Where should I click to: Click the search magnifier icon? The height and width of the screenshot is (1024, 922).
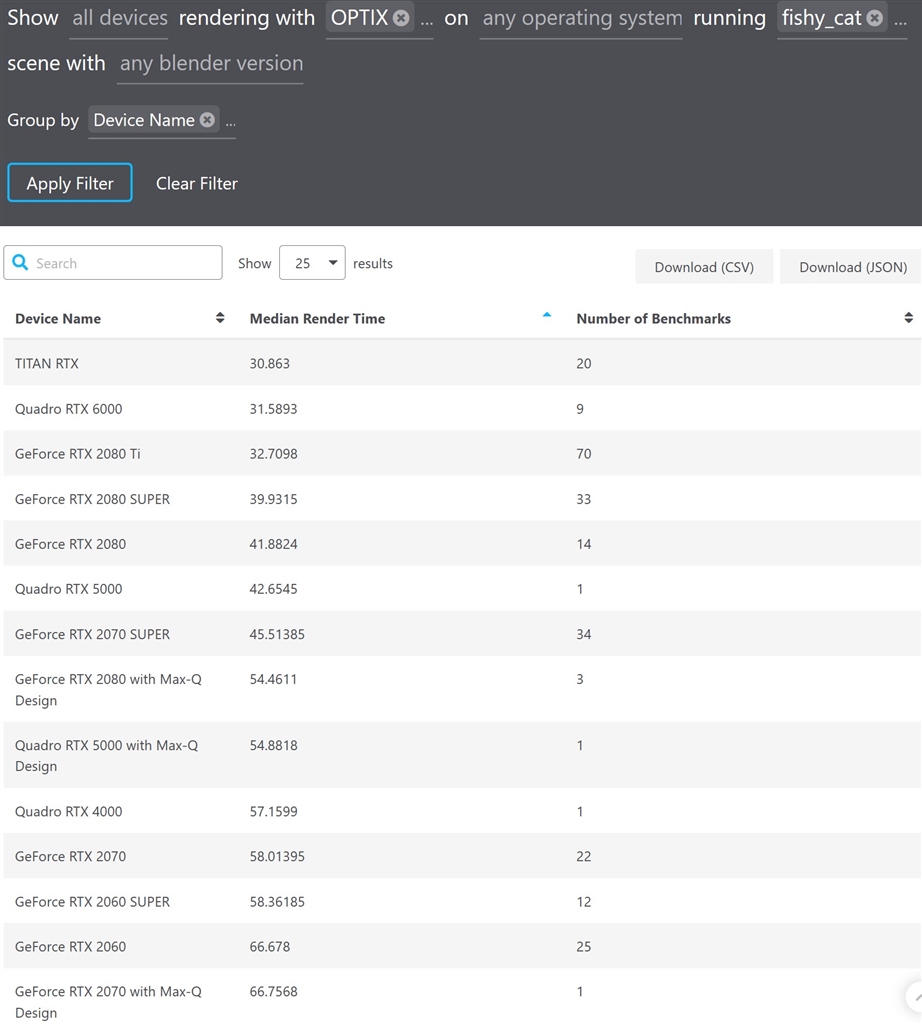click(x=20, y=263)
